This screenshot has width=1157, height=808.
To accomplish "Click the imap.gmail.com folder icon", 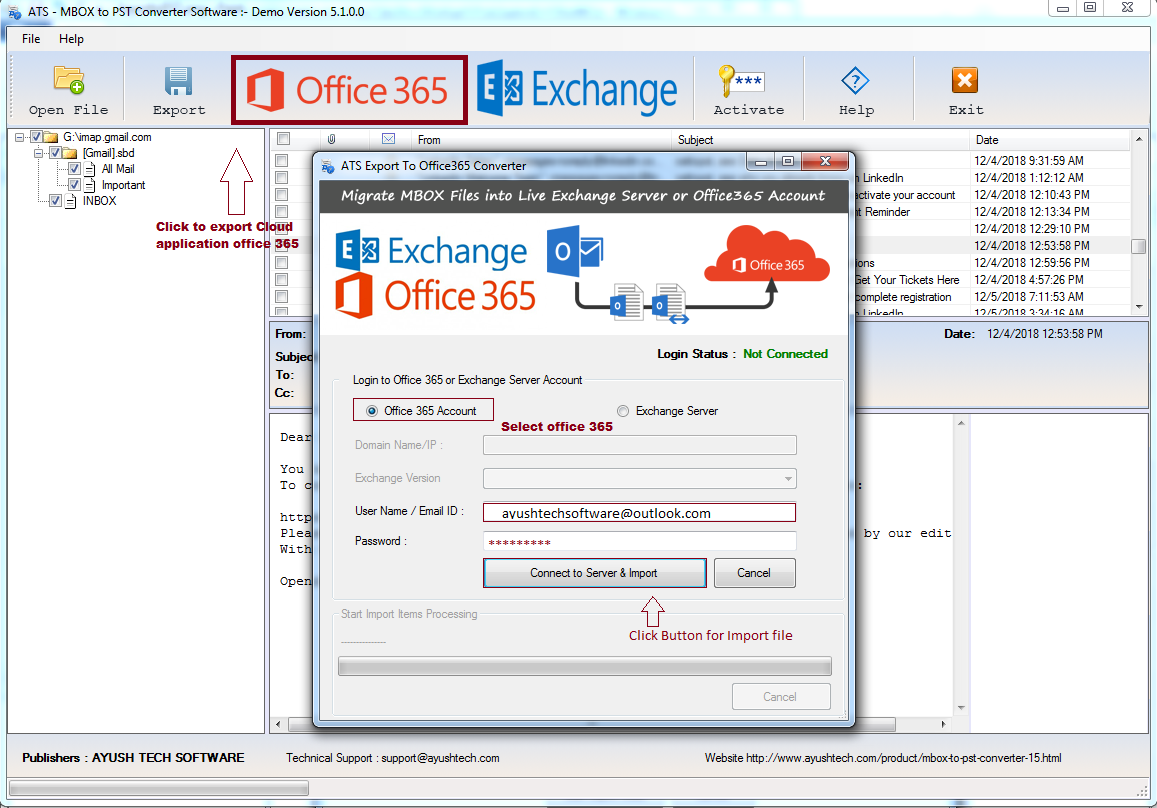I will pyautogui.click(x=51, y=137).
